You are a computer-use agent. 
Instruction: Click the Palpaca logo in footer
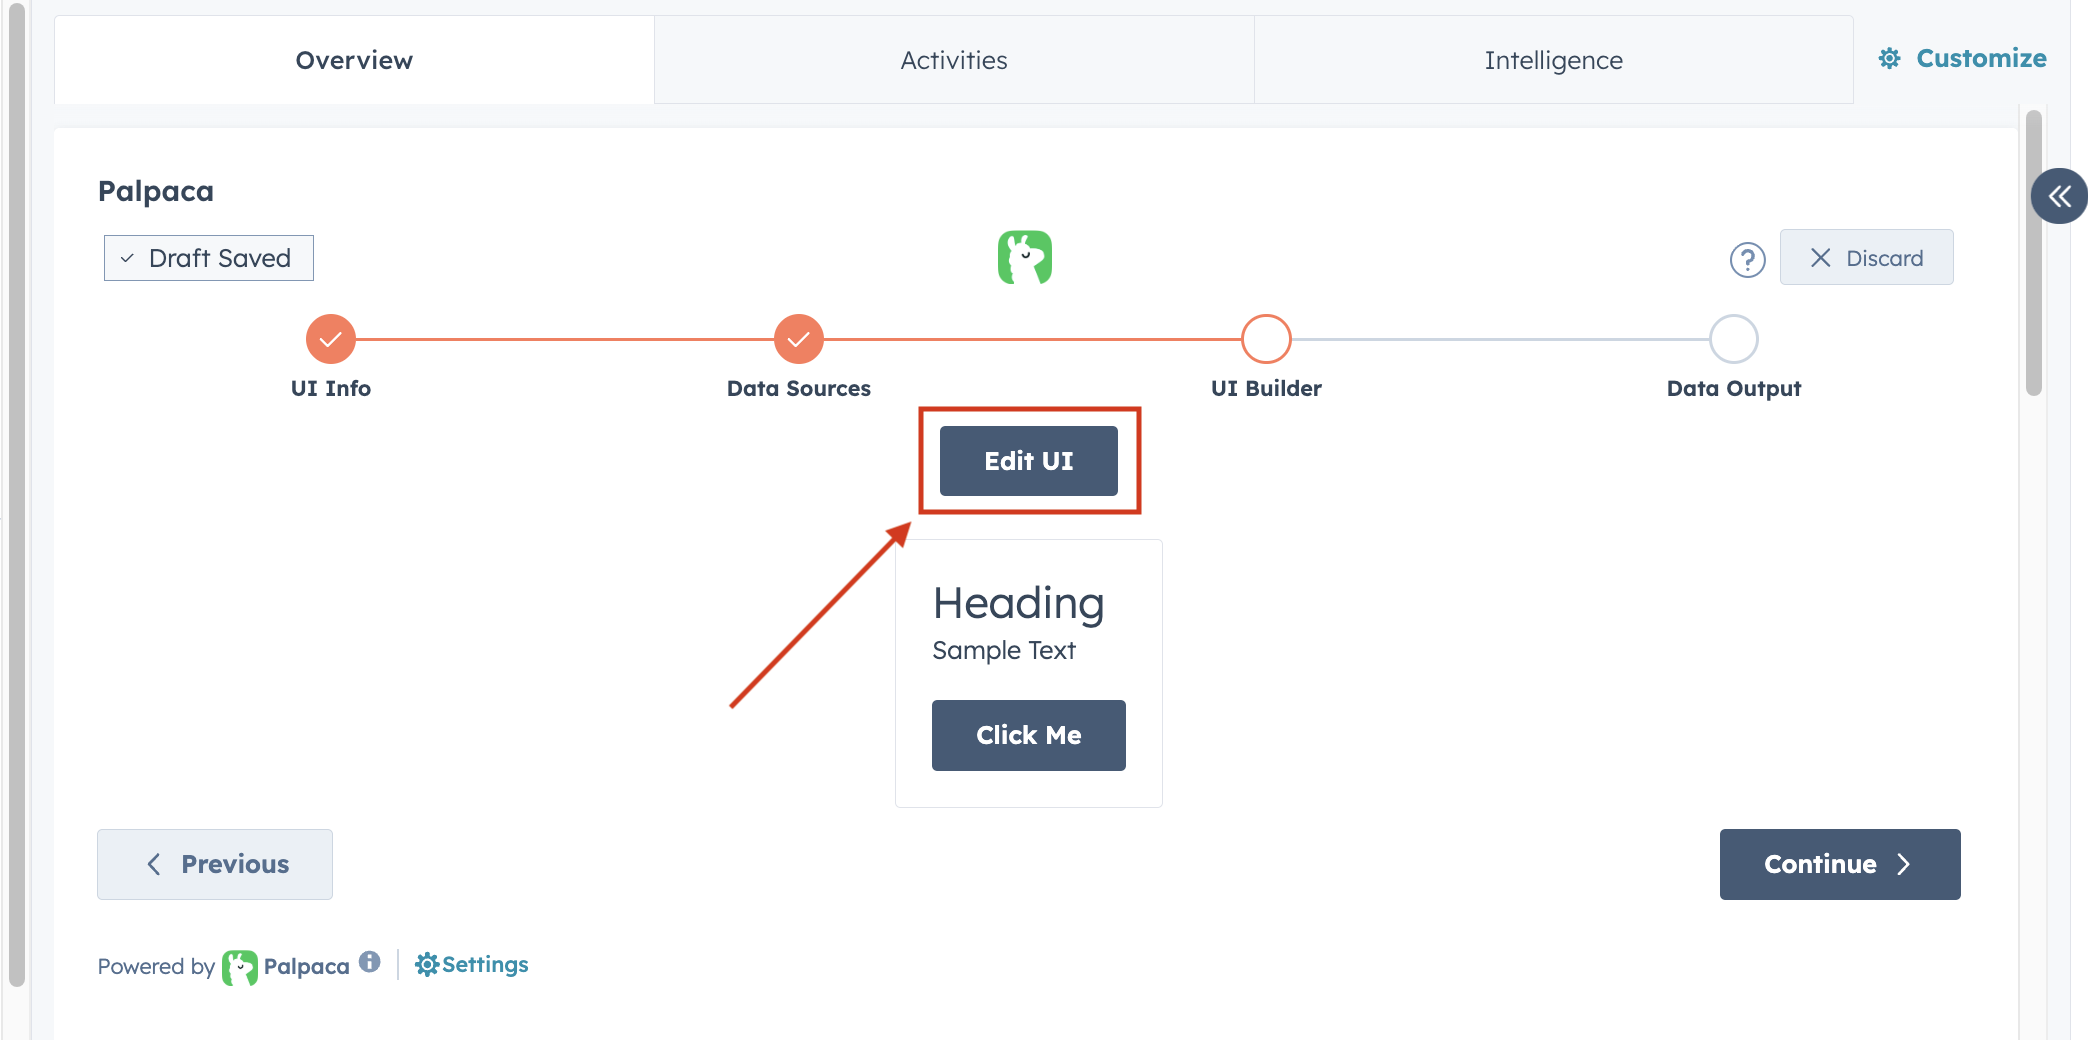point(240,967)
